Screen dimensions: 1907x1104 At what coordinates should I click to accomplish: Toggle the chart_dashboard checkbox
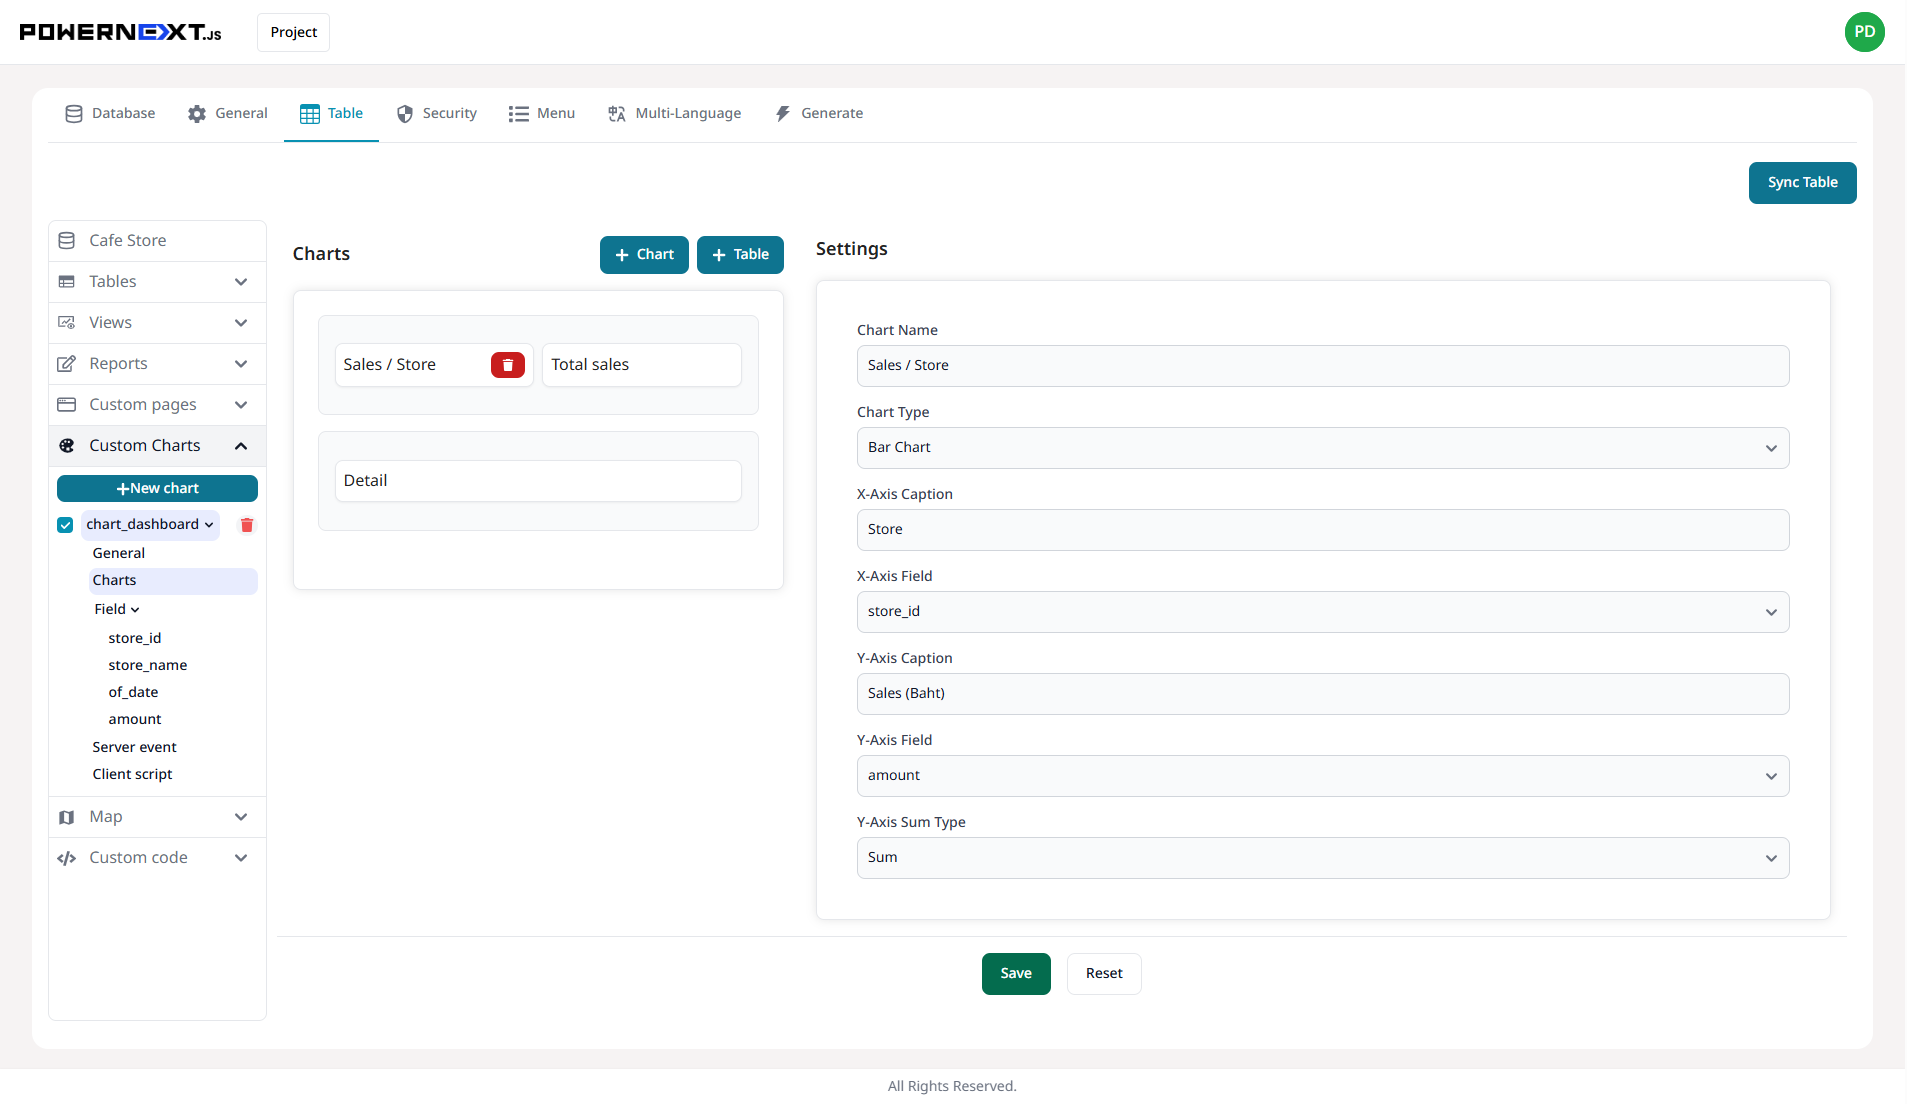(x=65, y=525)
